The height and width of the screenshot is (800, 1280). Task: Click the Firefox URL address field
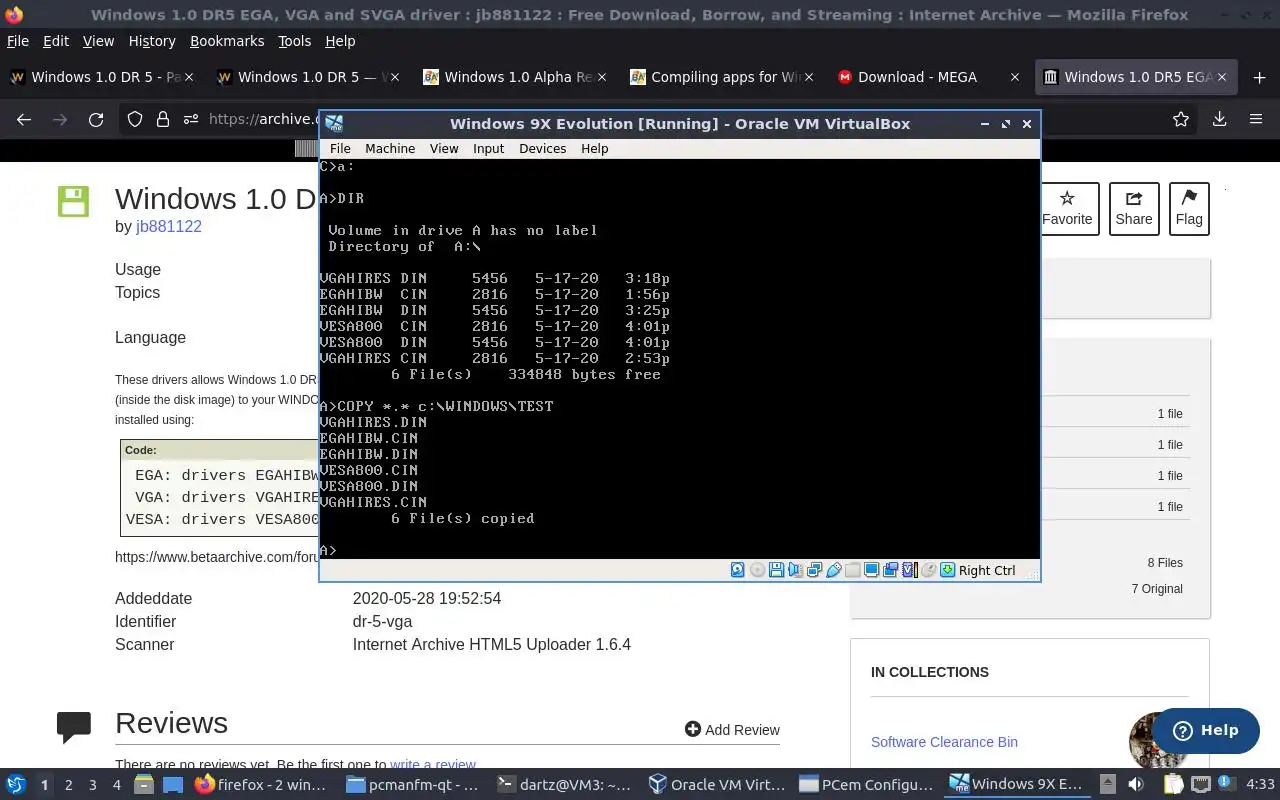(x=262, y=119)
